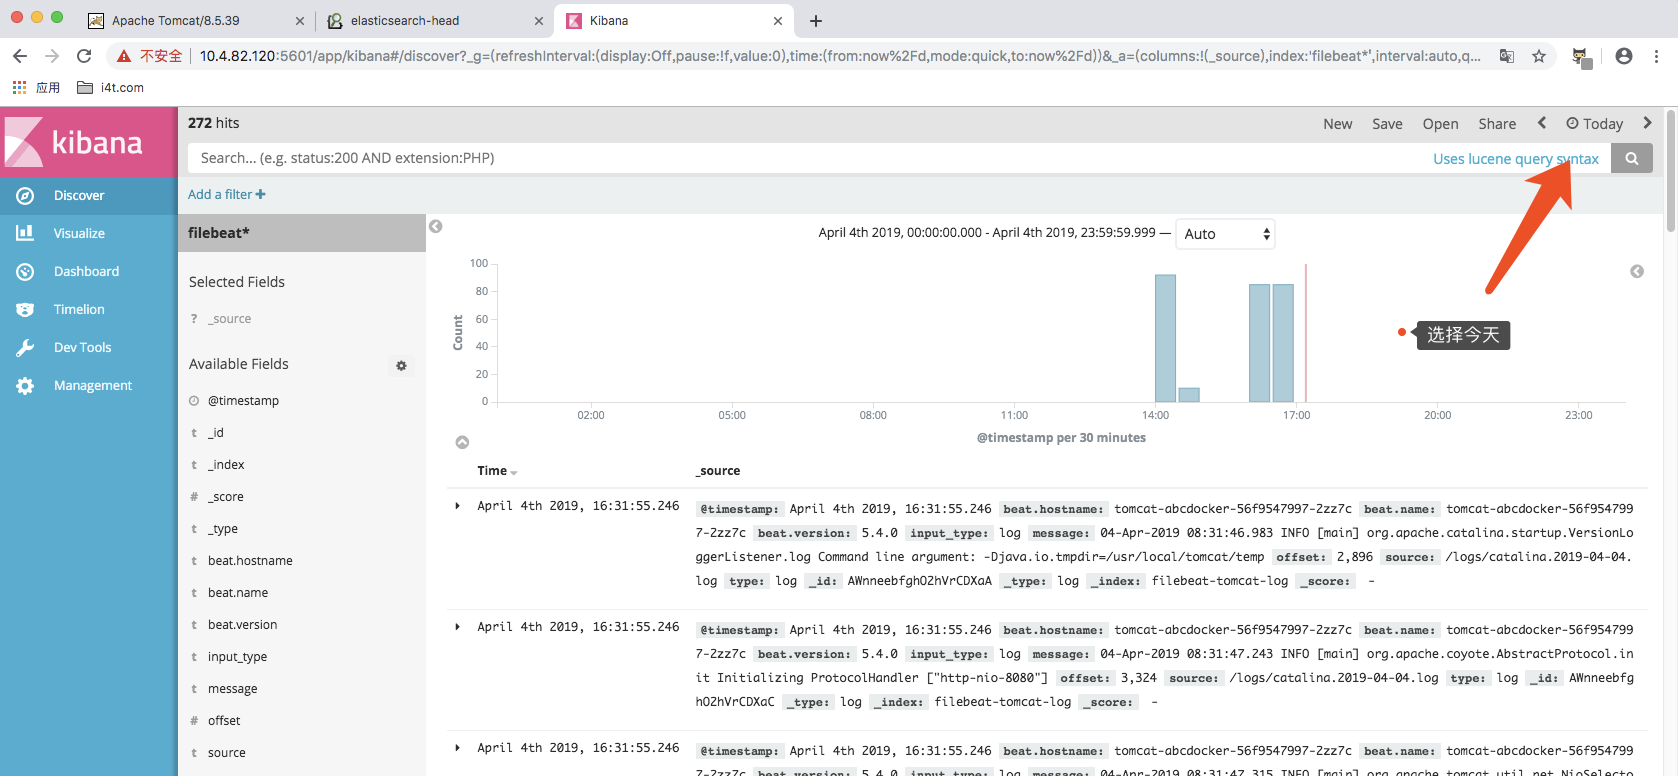The height and width of the screenshot is (776, 1678).
Task: Click the Kibana logo
Action: click(x=88, y=142)
